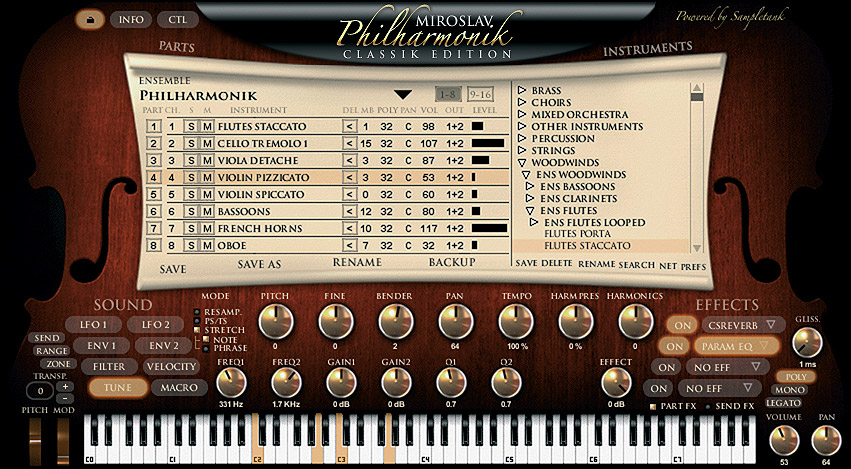
Task: Solo the Viola Detache part
Action: point(190,161)
